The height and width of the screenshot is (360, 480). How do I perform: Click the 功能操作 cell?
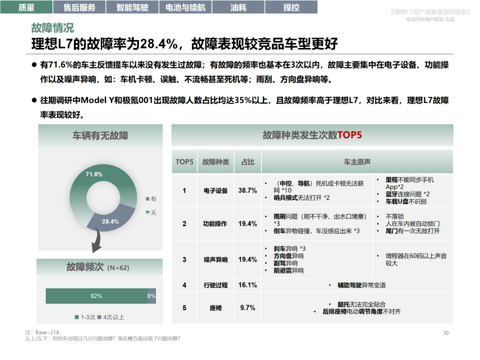point(216,224)
